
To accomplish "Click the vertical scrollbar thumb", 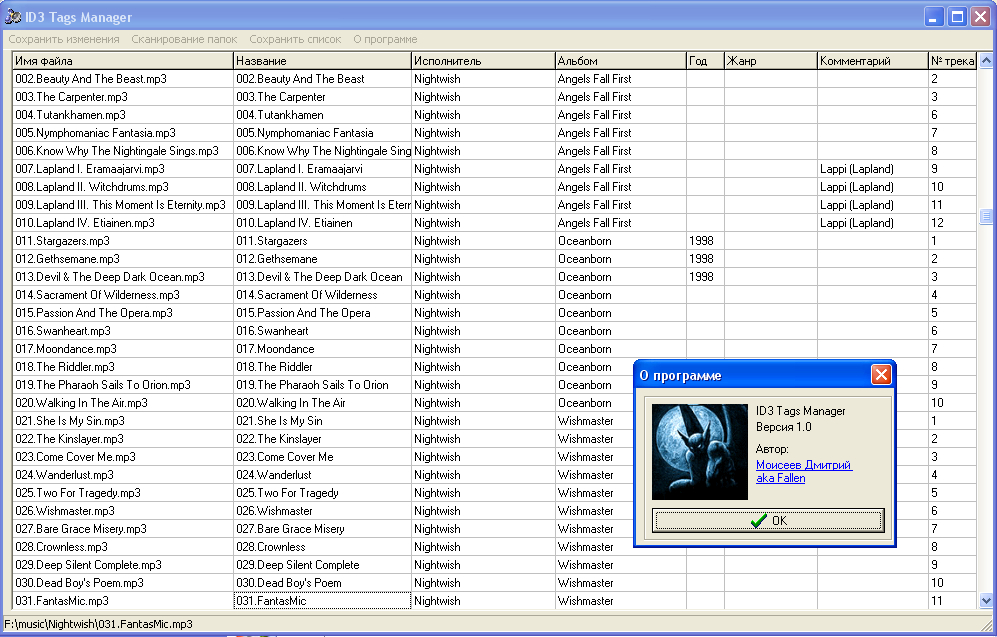I will [986, 216].
